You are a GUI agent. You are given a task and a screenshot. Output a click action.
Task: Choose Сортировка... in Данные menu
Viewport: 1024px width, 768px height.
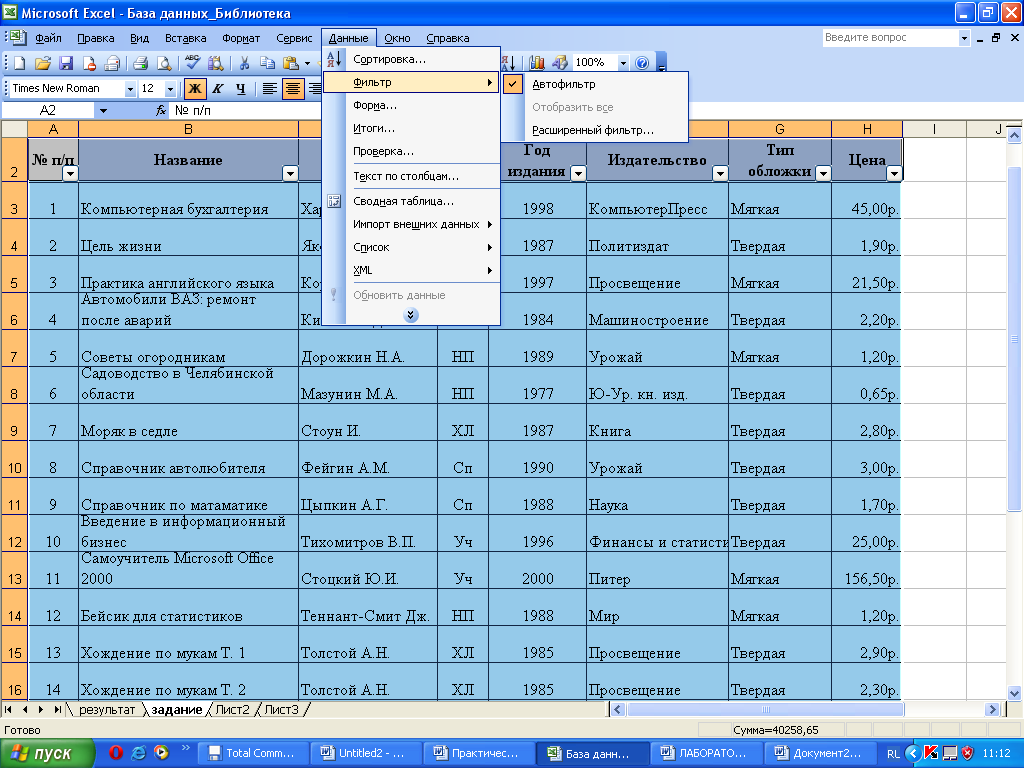[411, 59]
